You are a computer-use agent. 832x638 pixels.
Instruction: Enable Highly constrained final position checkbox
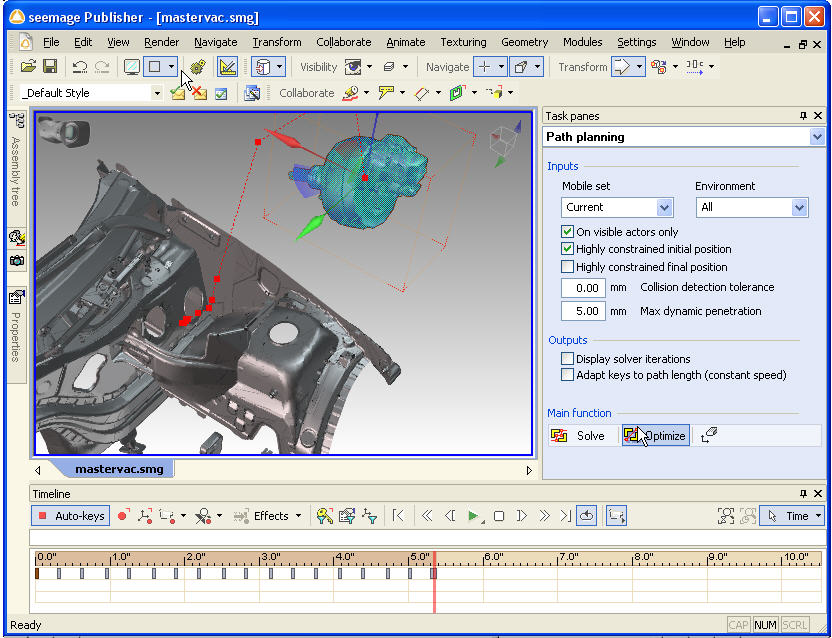(x=568, y=267)
